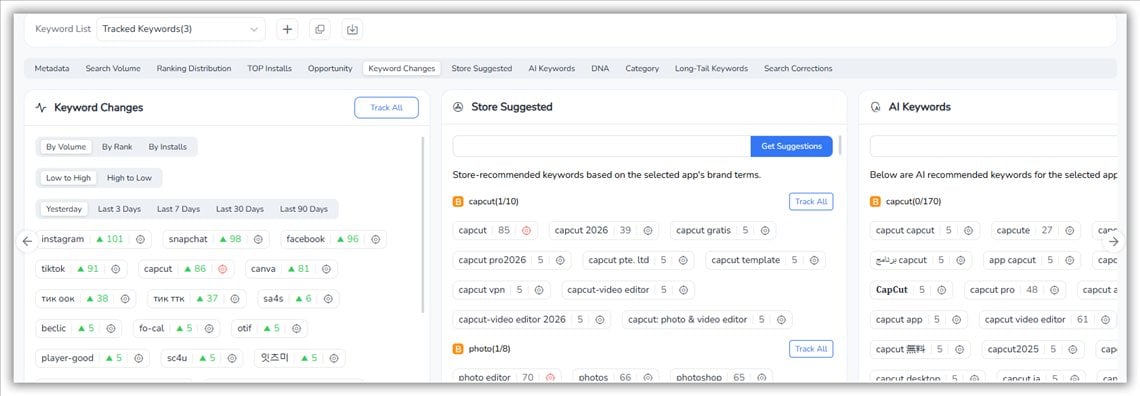This screenshot has width=1140, height=396.
Task: Select the By Installs sort option
Action: click(x=168, y=147)
